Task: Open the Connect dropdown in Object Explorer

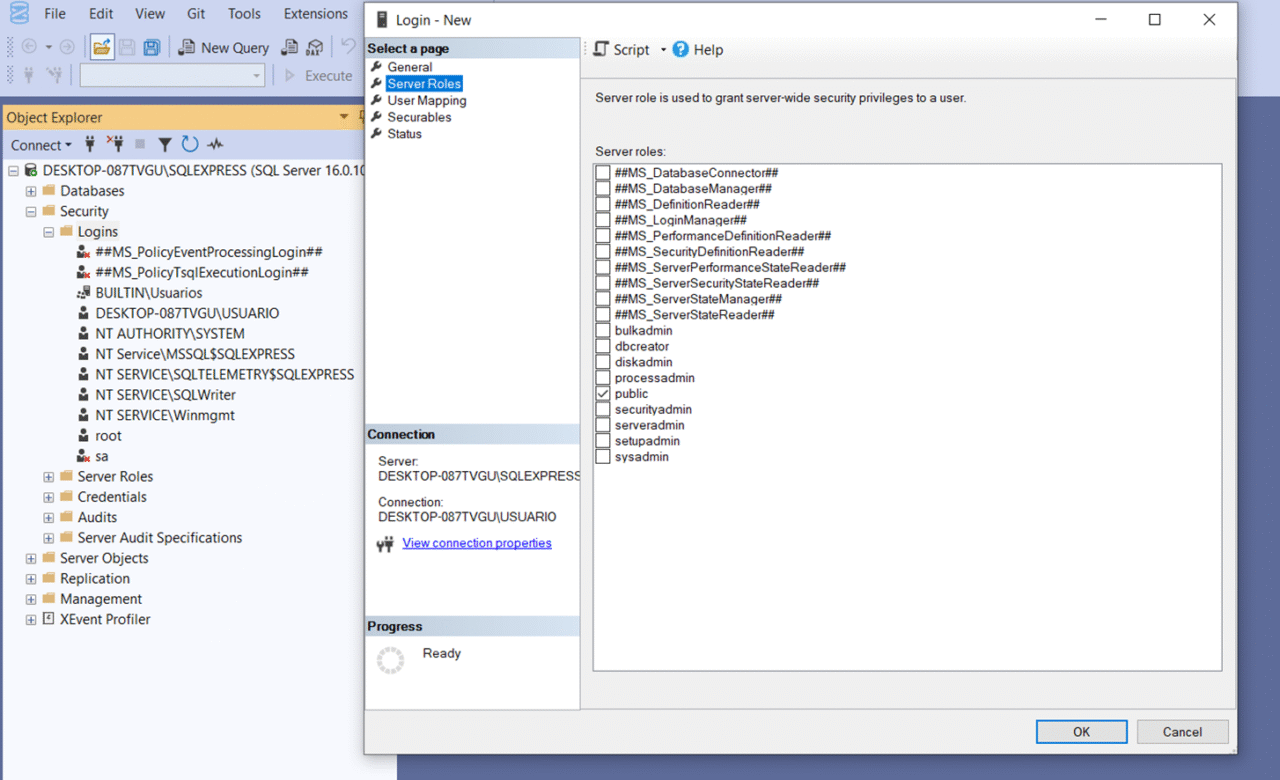Action: pyautogui.click(x=41, y=145)
